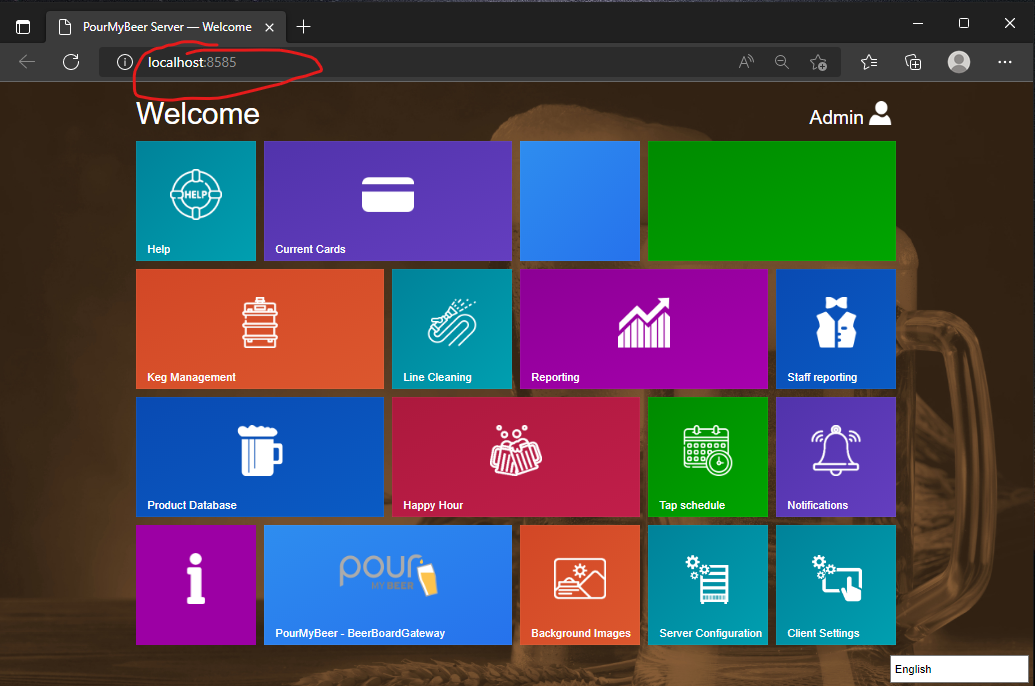Viewport: 1035px width, 686px height.
Task: Open the Line Cleaning tile
Action: click(451, 329)
